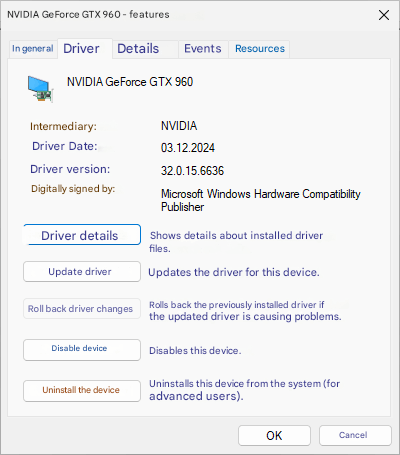The image size is (400, 455).
Task: Click Roll back driver changes button
Action: point(82,309)
